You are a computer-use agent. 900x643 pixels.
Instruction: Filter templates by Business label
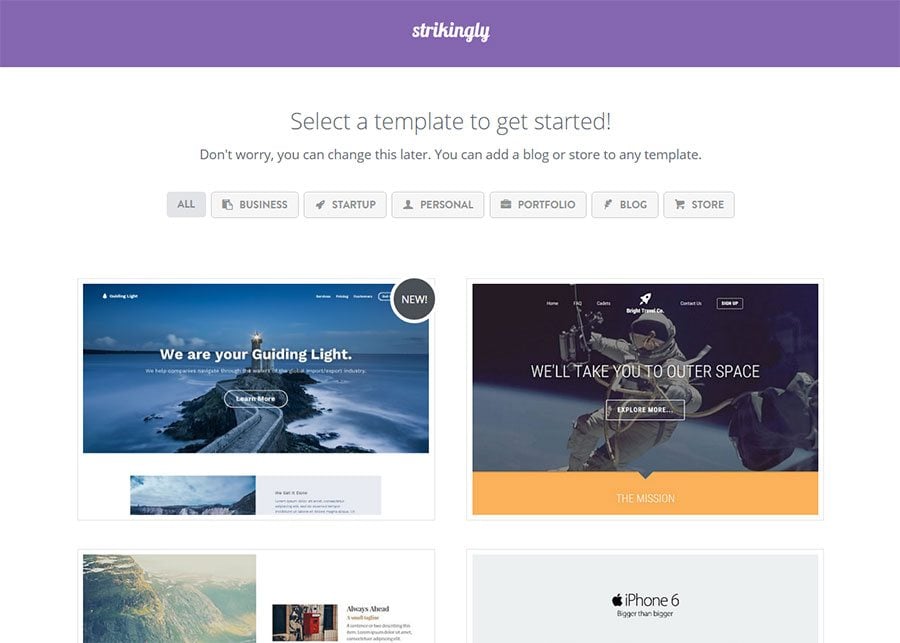coord(255,204)
